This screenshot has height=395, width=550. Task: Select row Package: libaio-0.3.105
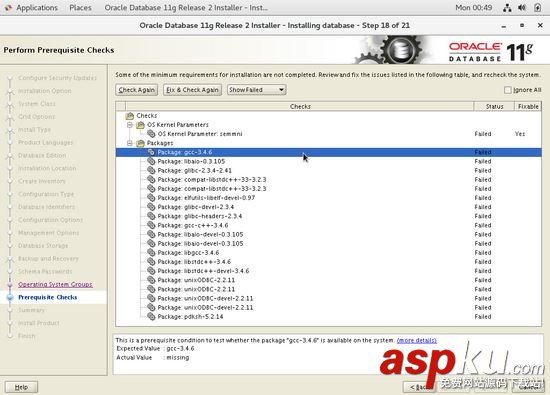pos(328,161)
